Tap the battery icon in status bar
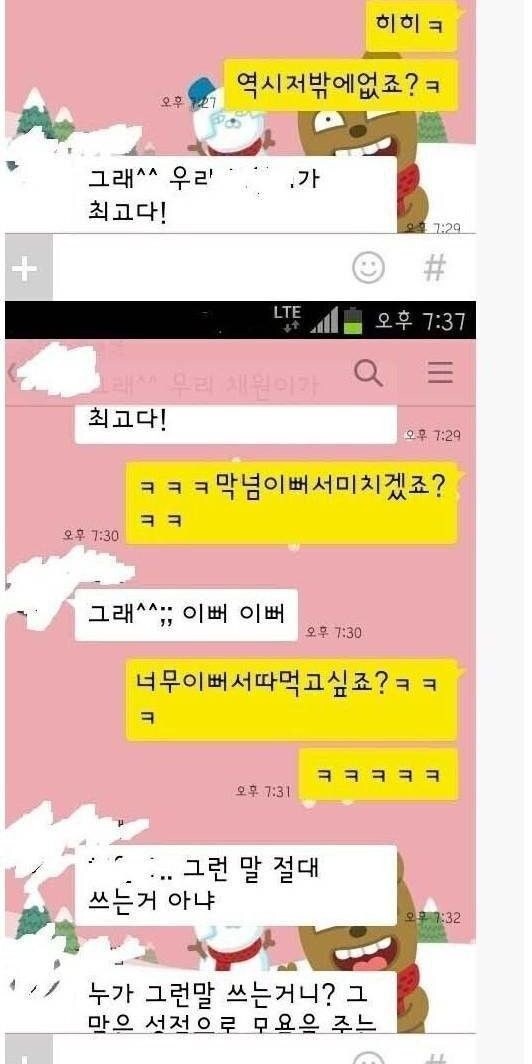The image size is (532, 1064). click(x=352, y=320)
